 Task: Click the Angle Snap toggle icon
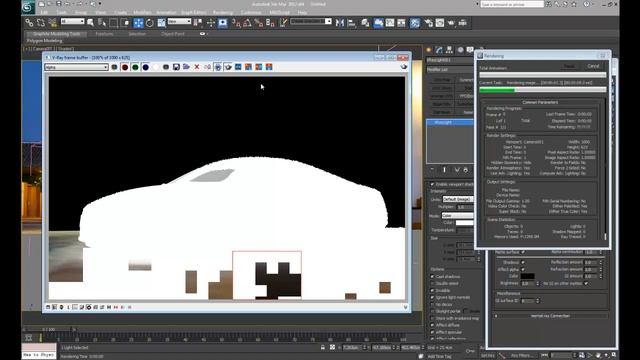point(247,23)
